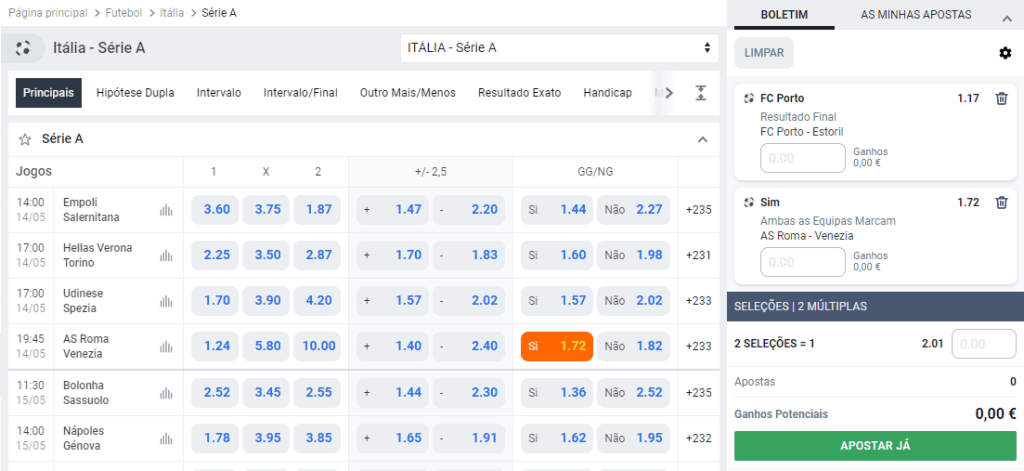Click stats icon for Nápoles vs Génova
This screenshot has width=1024, height=471.
click(x=166, y=438)
